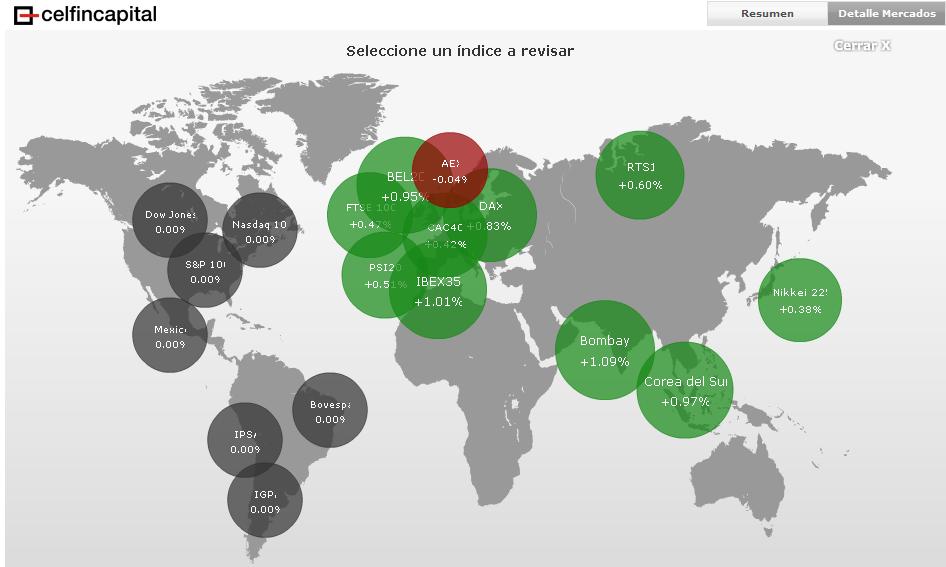The width and height of the screenshot is (946, 567).
Task: Select the Bovespa bubble in Brazil
Action: tap(330, 410)
